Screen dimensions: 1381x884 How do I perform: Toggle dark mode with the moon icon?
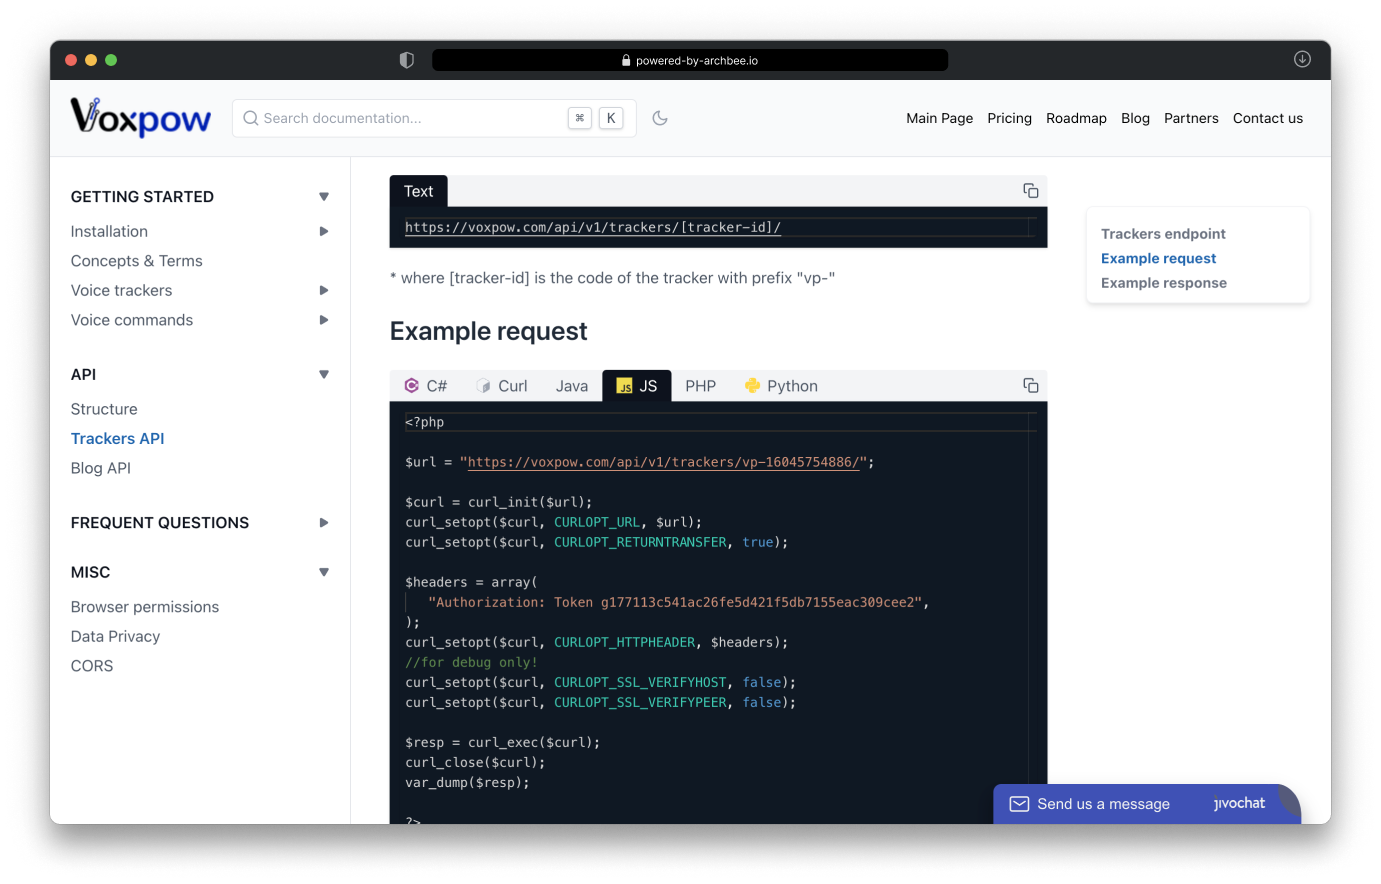click(660, 118)
